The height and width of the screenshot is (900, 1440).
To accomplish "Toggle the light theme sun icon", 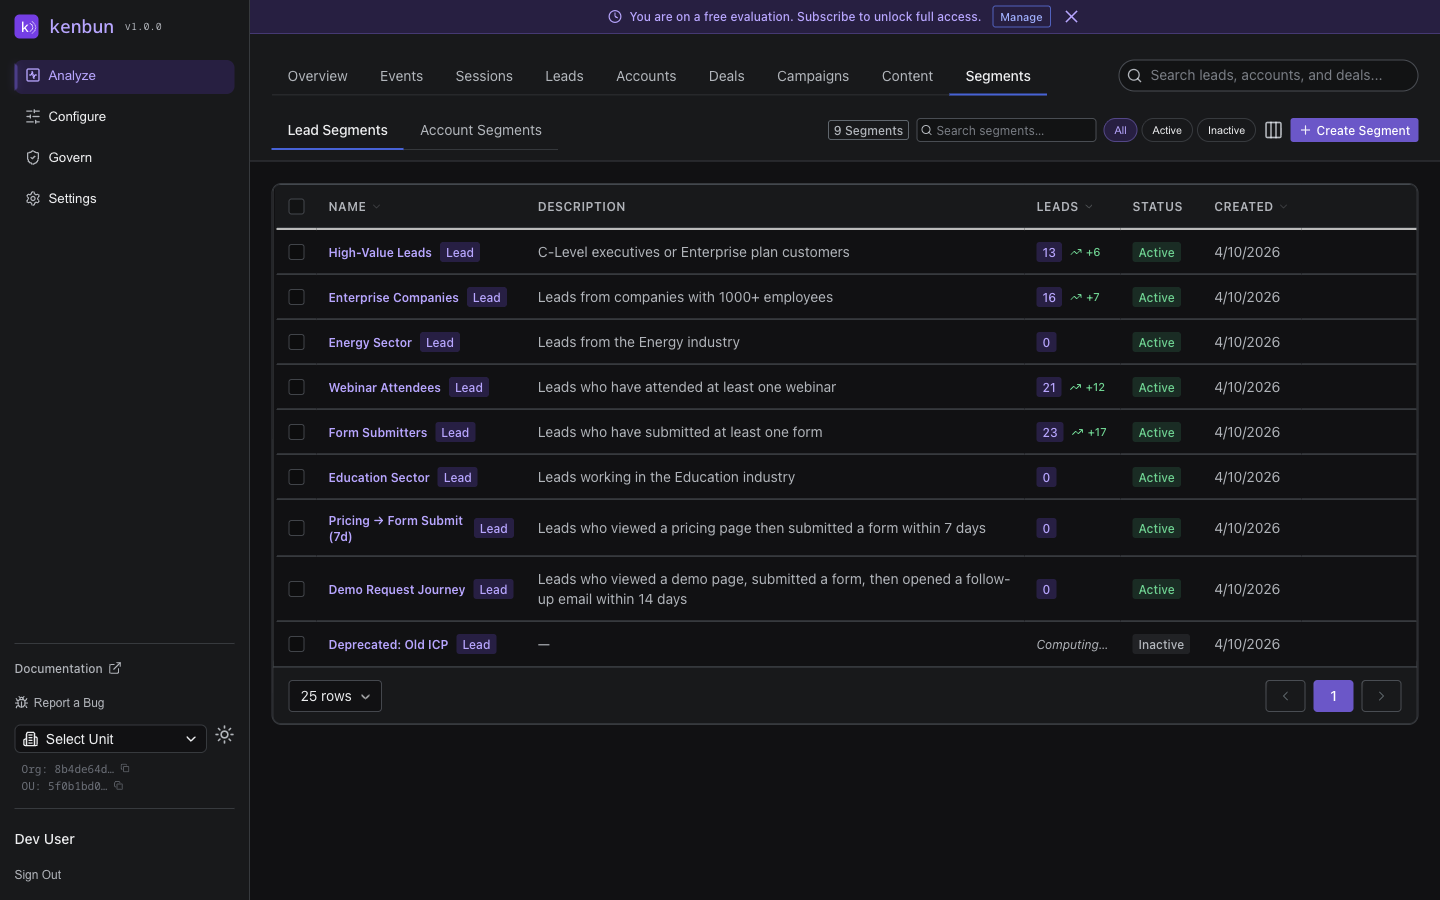I will point(225,735).
